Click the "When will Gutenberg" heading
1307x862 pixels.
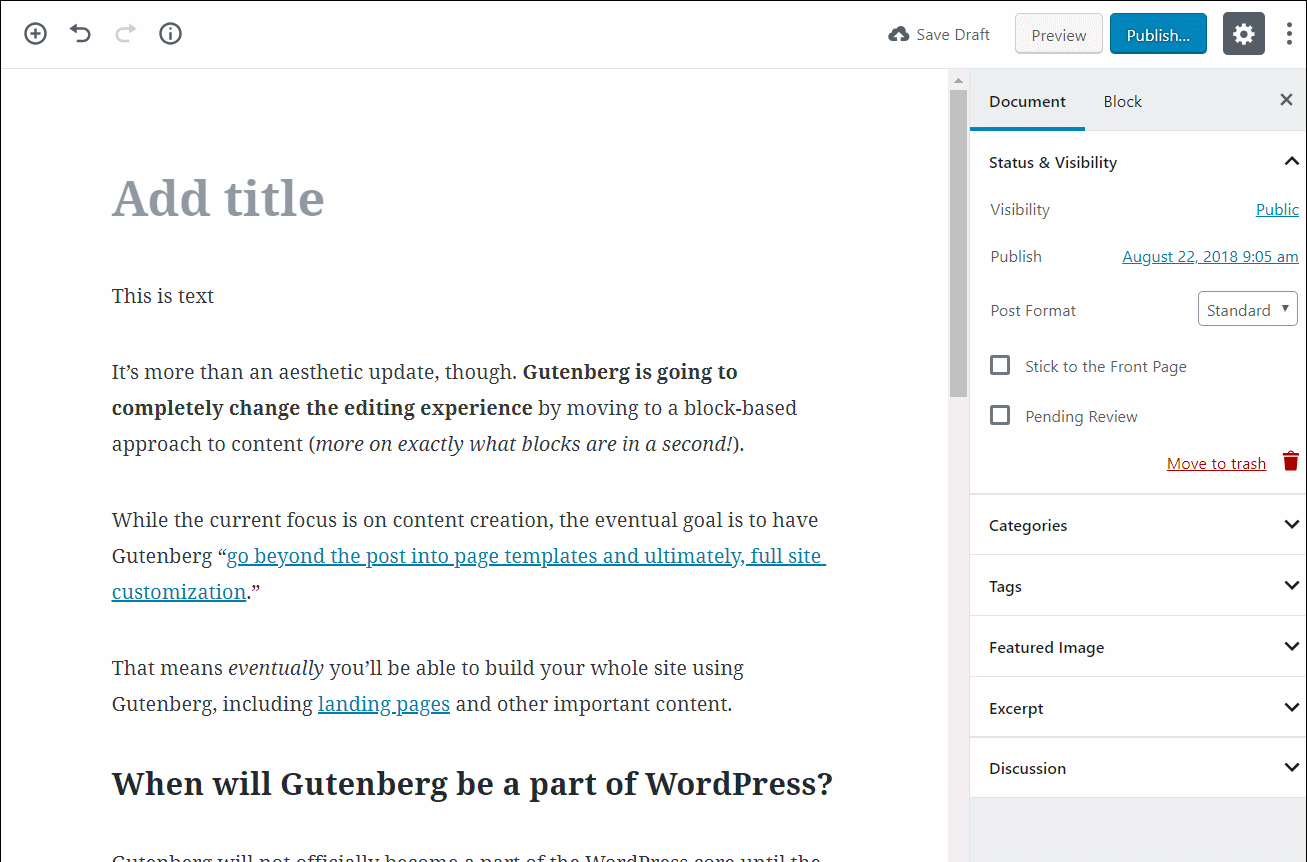(472, 784)
